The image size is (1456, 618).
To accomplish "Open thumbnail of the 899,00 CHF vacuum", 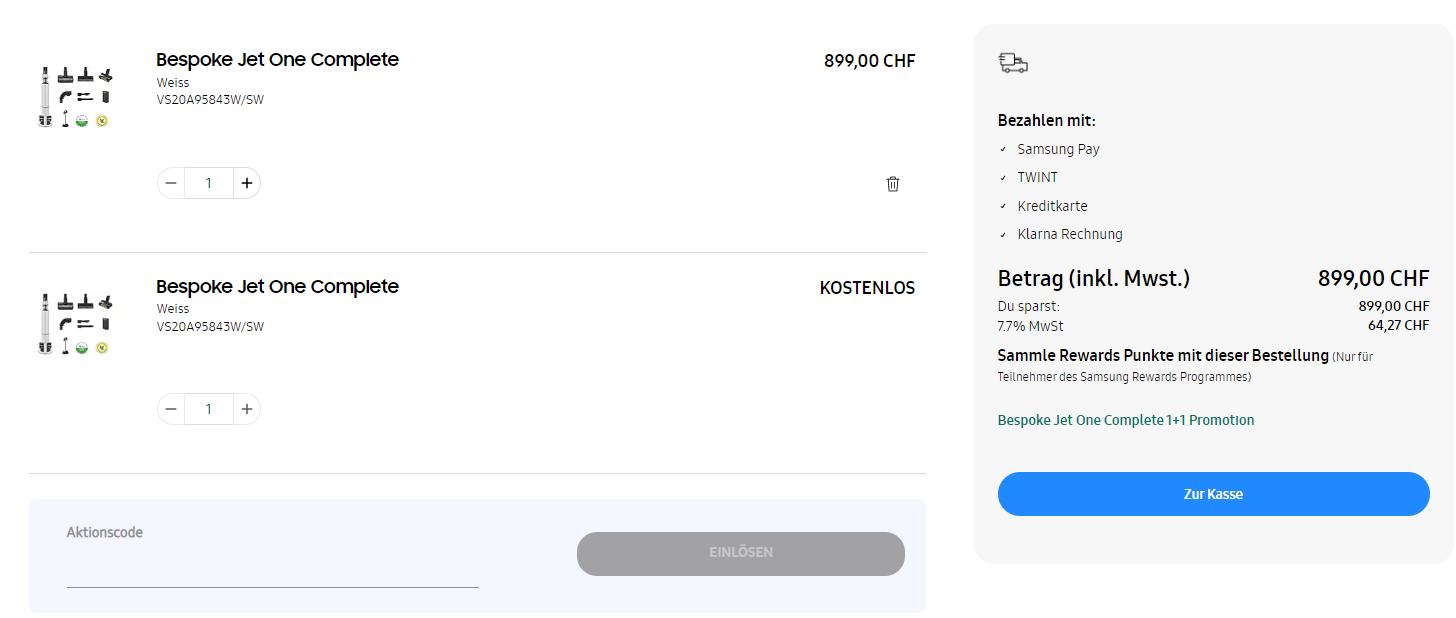I will click(x=74, y=97).
